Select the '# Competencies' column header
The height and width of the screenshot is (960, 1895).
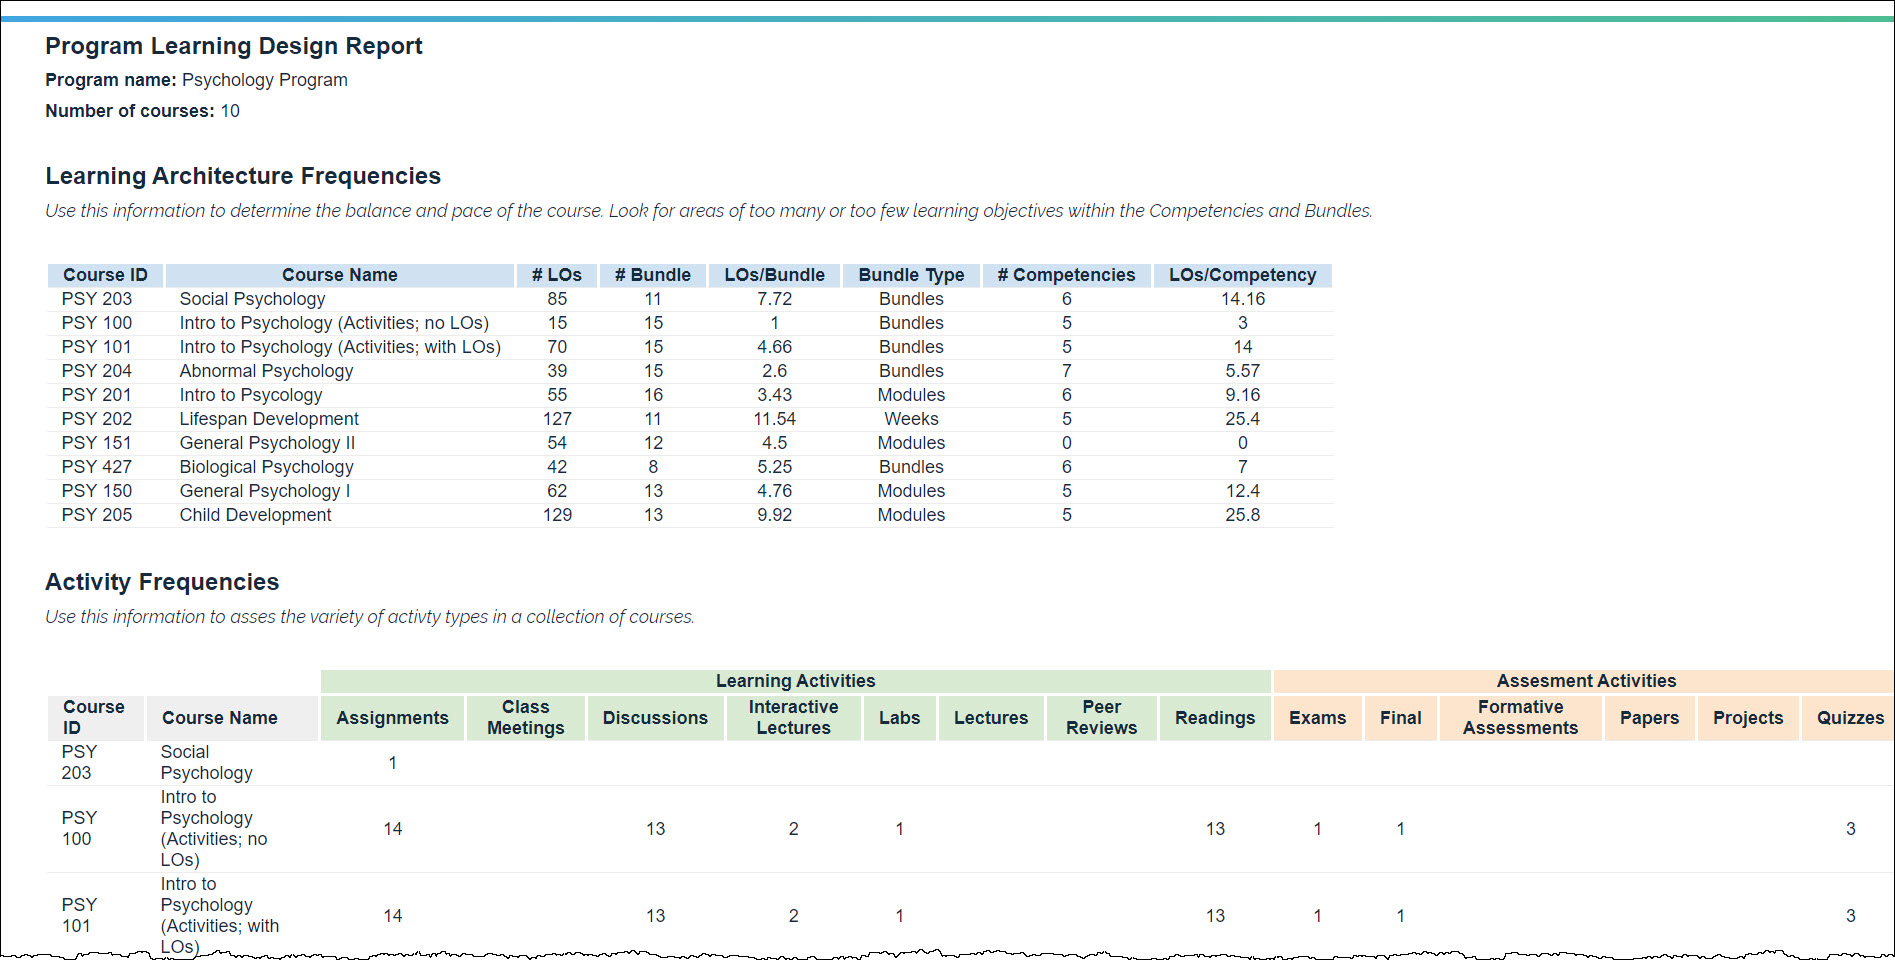[x=1066, y=275]
